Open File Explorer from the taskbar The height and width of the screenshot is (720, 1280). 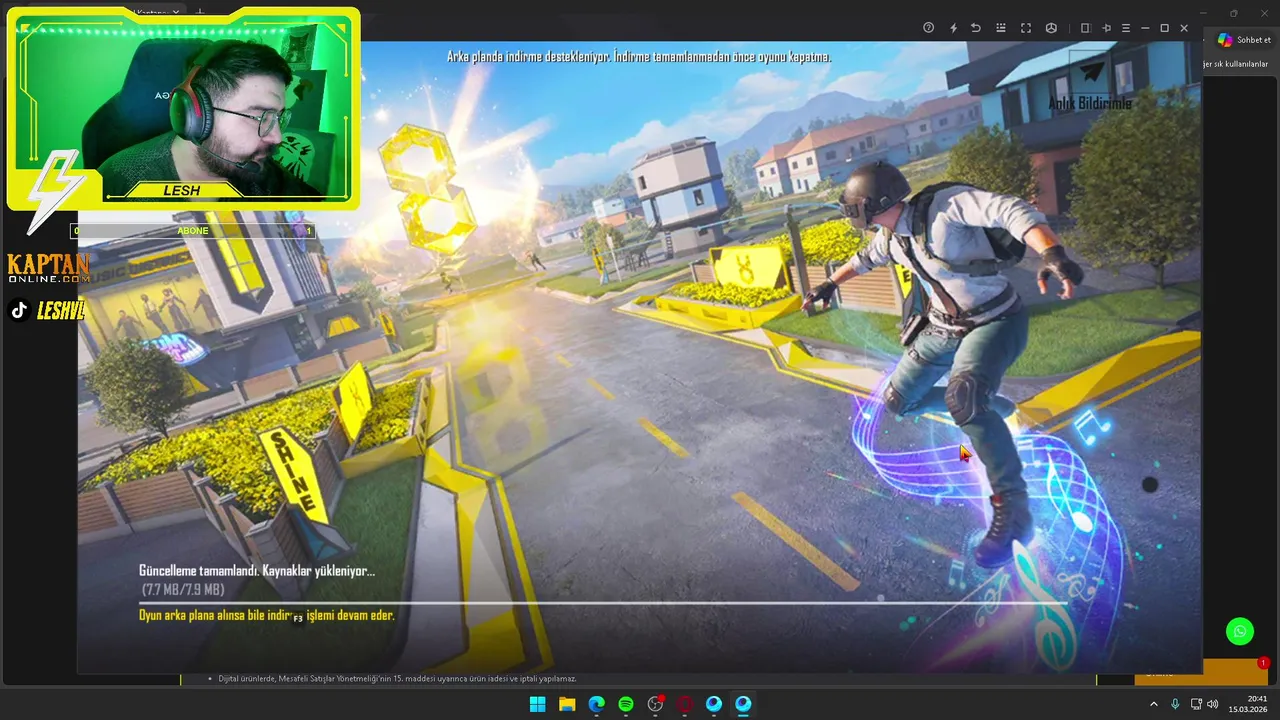pyautogui.click(x=567, y=704)
